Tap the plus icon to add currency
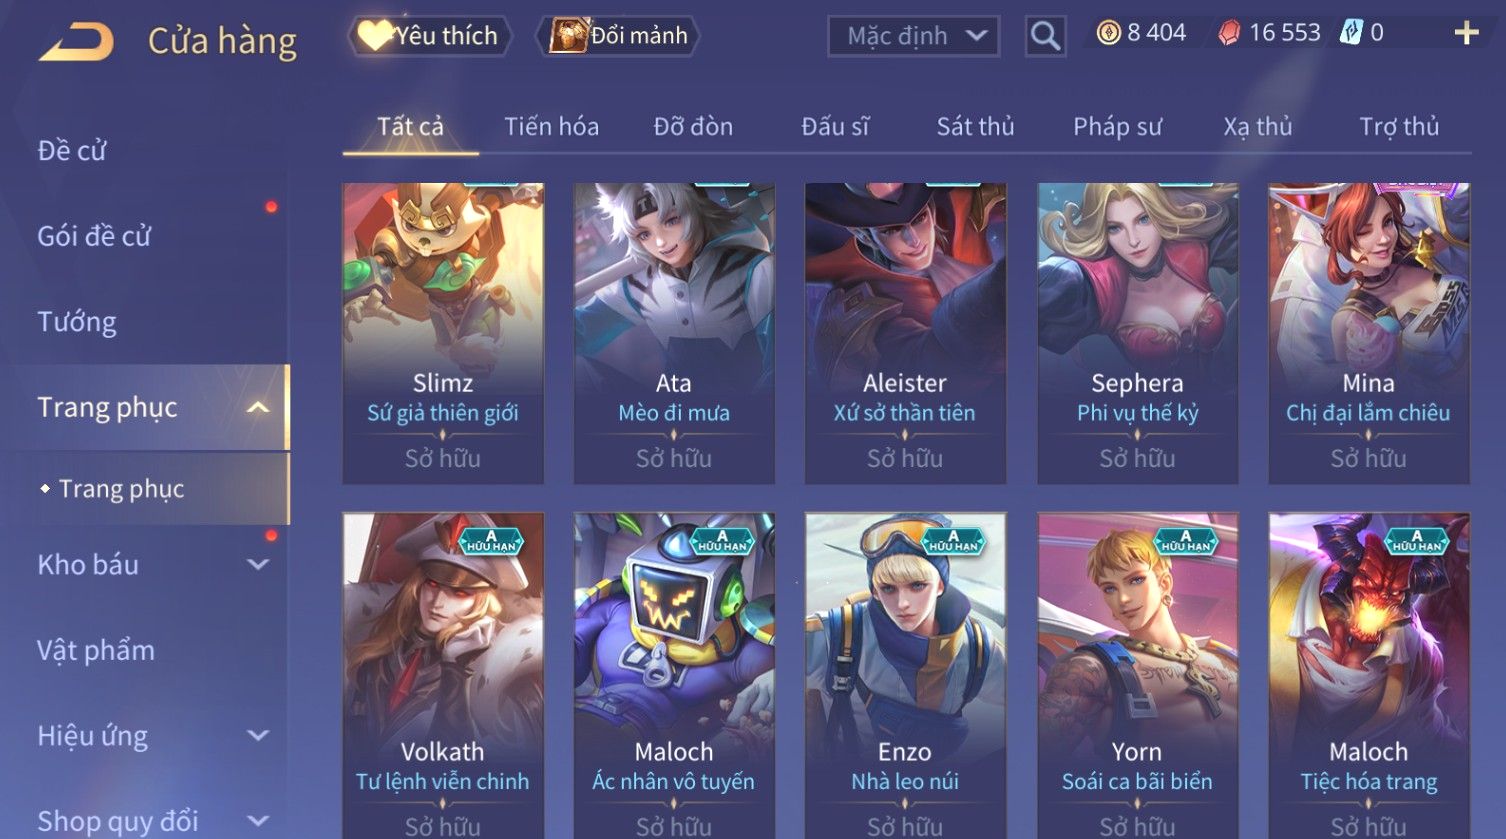 (1466, 34)
